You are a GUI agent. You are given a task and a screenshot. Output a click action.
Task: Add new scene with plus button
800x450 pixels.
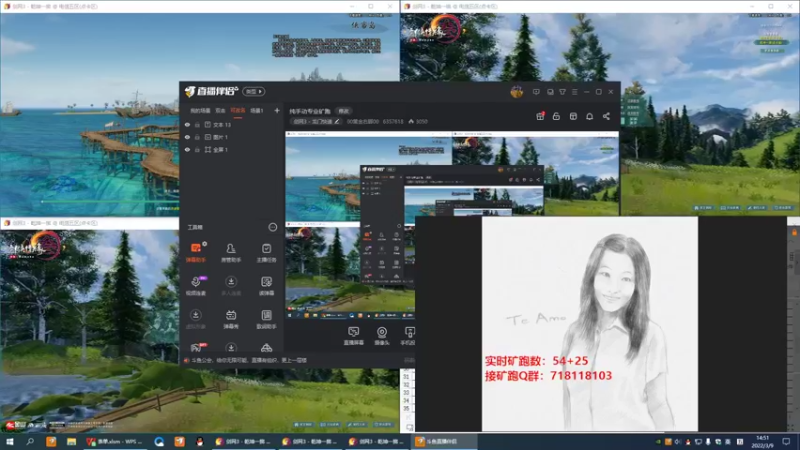pos(277,111)
